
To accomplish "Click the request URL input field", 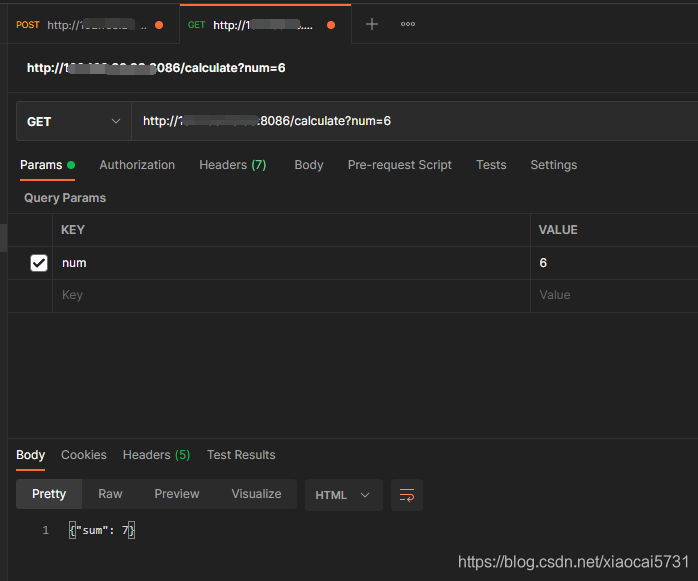I will point(414,121).
